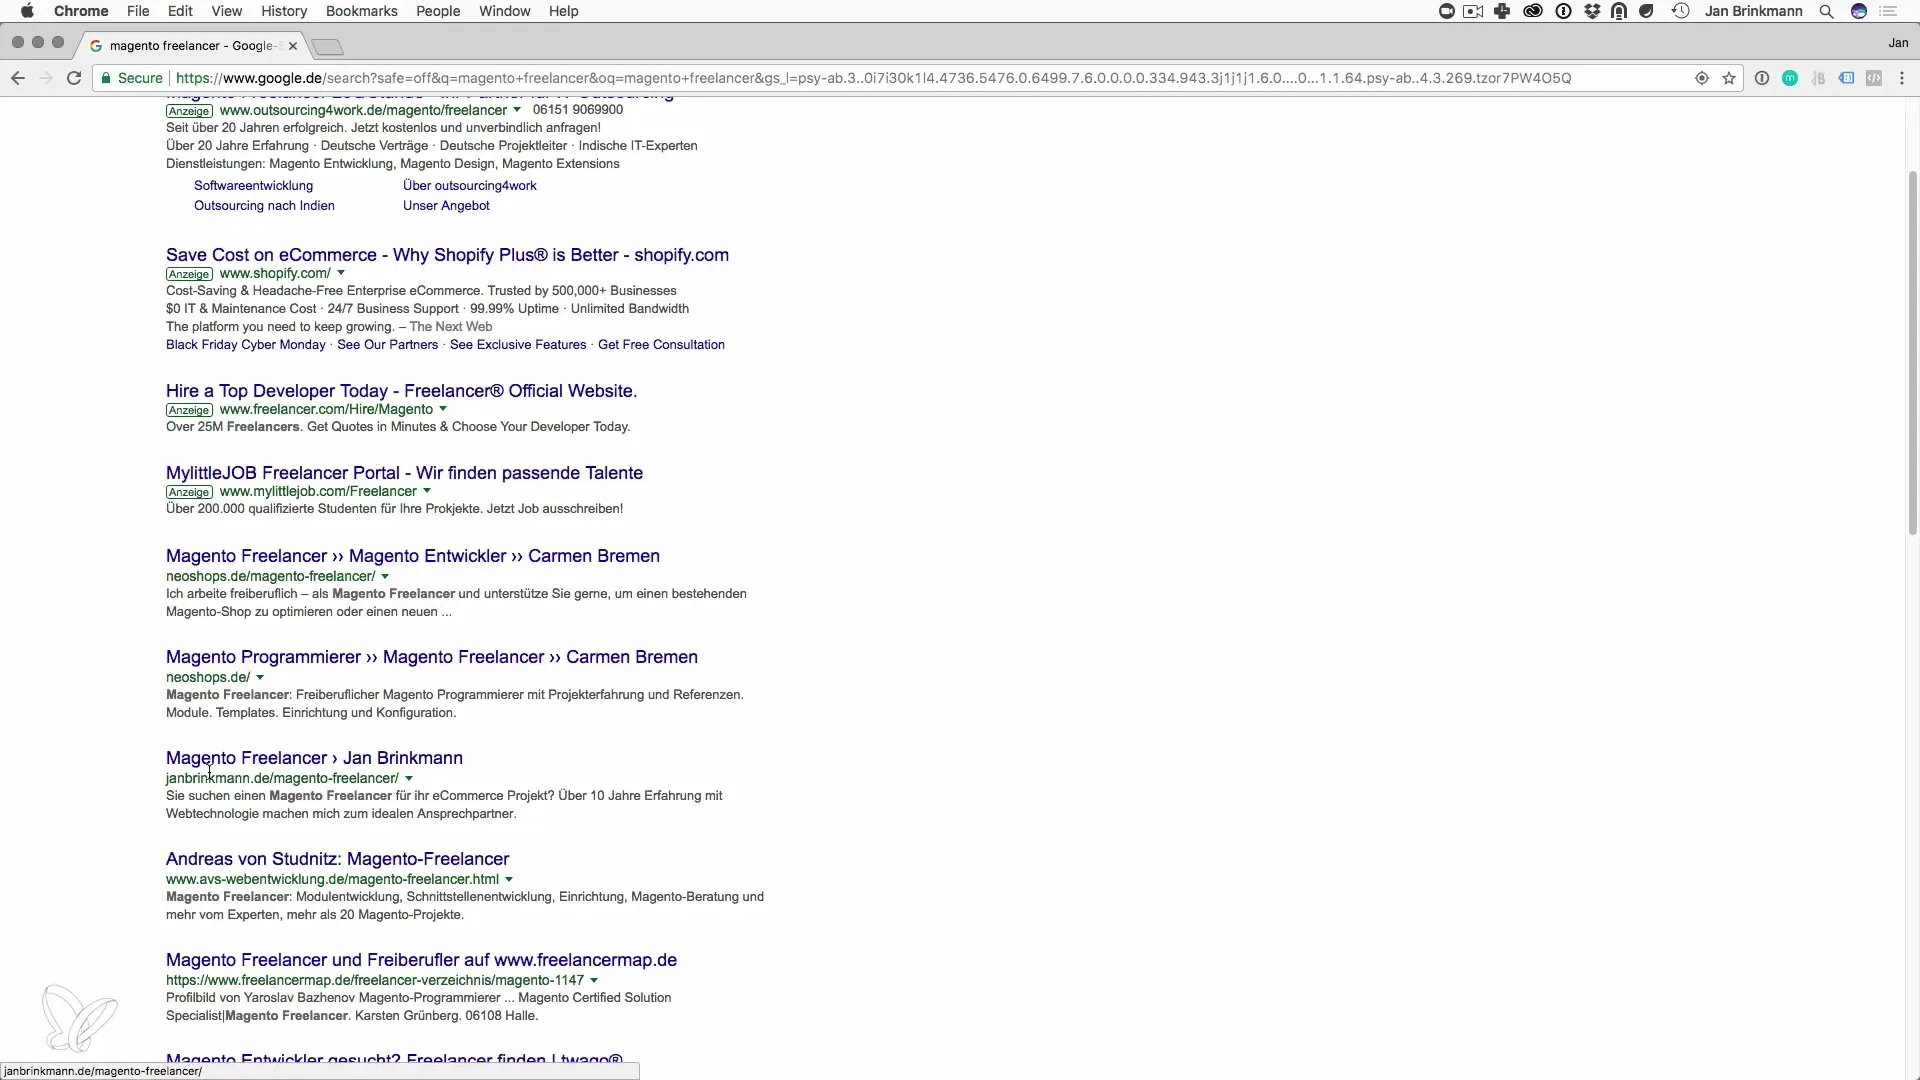Expand arrow next to freelancer.com/Hire/Magento
The width and height of the screenshot is (1920, 1080).
pyautogui.click(x=443, y=409)
